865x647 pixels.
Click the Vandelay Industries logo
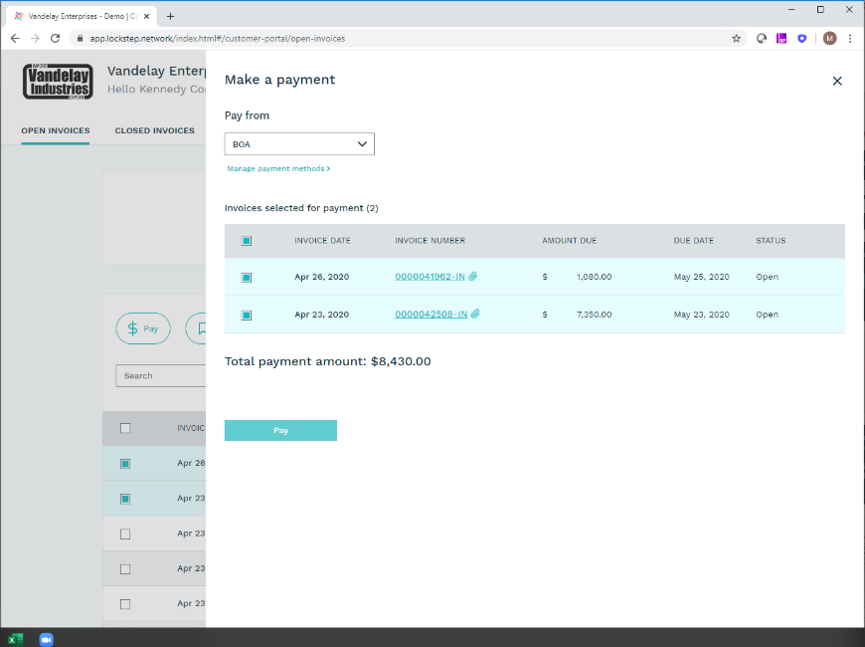pyautogui.click(x=58, y=82)
